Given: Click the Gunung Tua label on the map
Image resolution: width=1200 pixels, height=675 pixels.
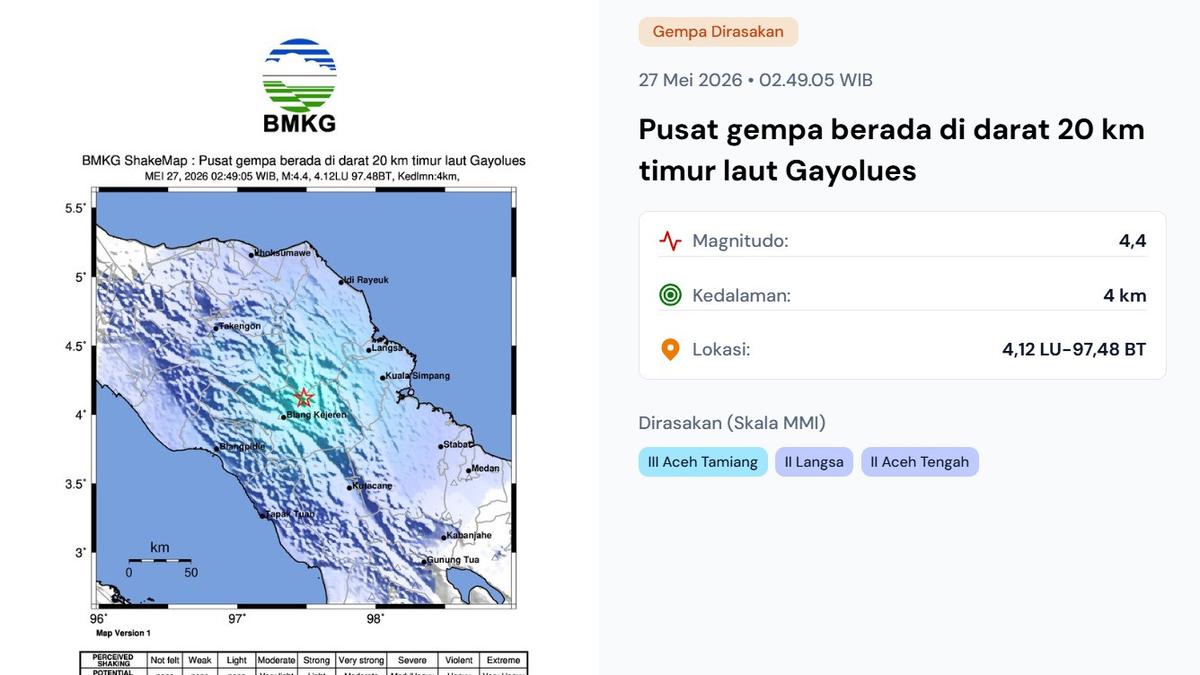Looking at the screenshot, I should pyautogui.click(x=454, y=559).
